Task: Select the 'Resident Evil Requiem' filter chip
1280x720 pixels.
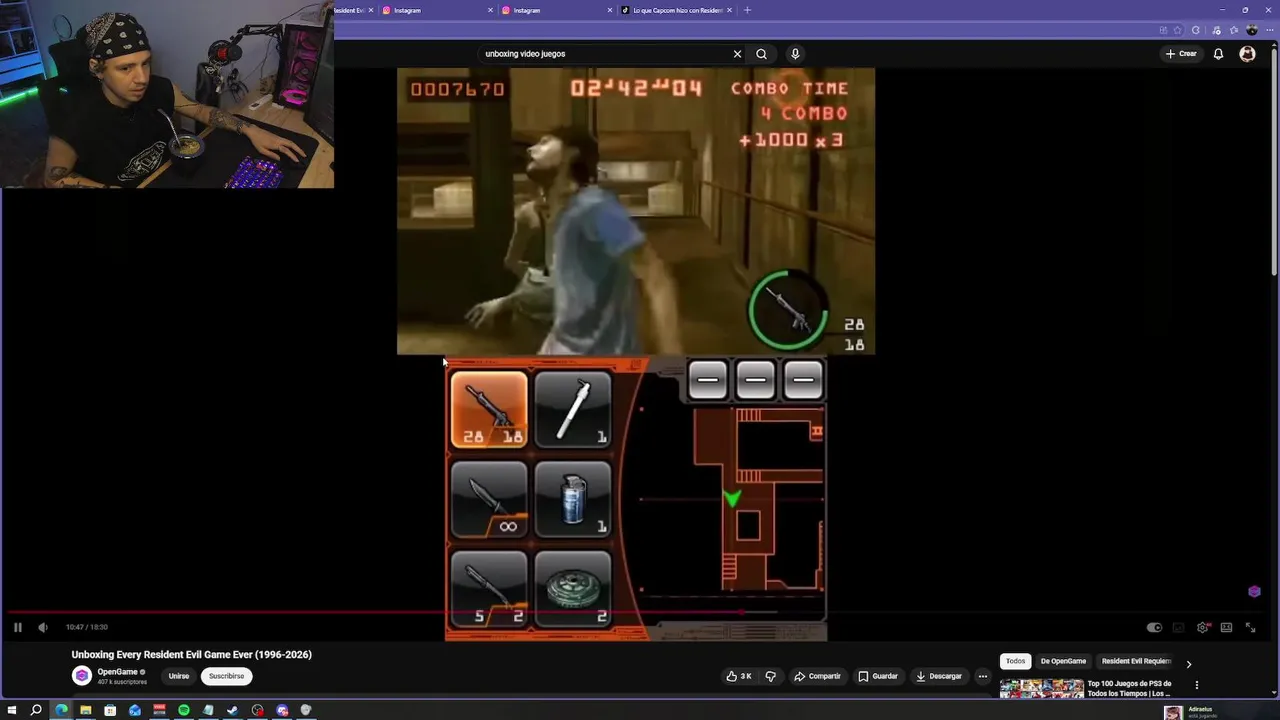Action: (1136, 661)
